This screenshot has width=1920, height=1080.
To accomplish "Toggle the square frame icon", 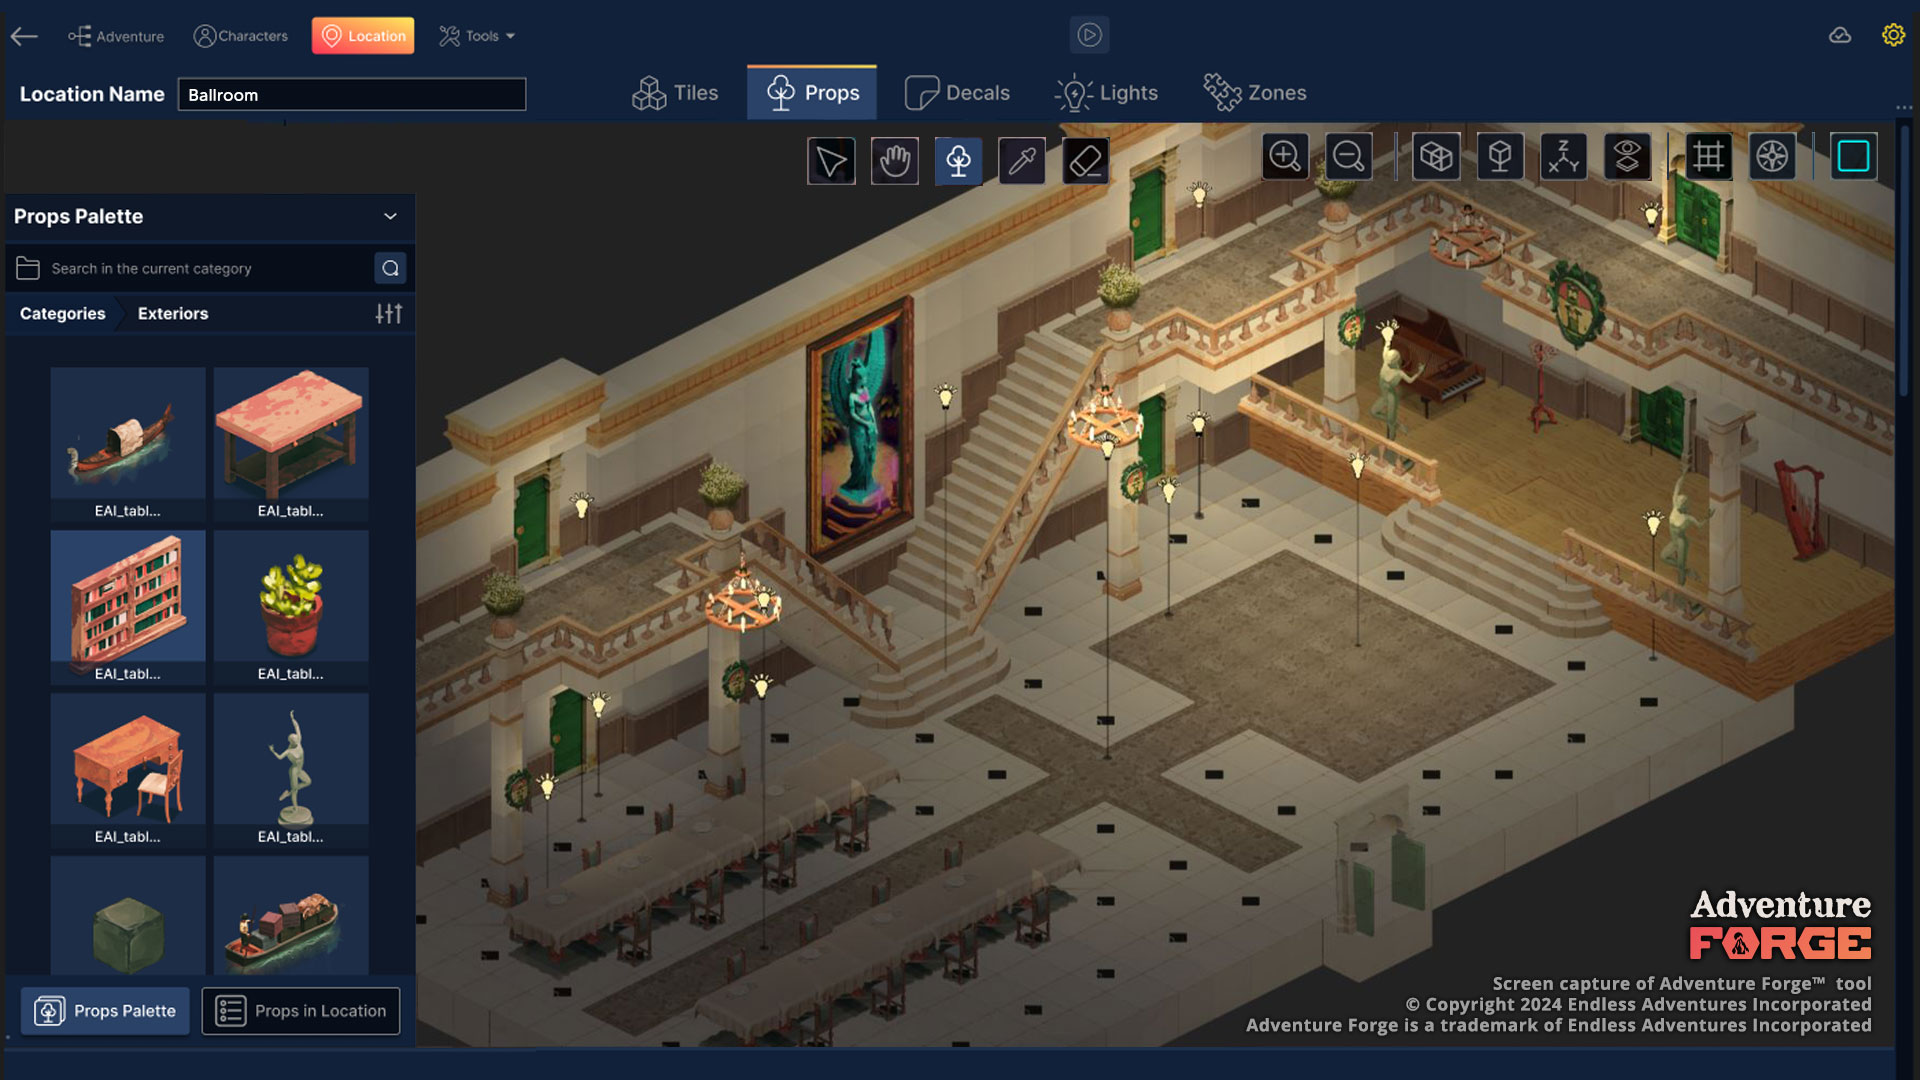I will coord(1853,156).
